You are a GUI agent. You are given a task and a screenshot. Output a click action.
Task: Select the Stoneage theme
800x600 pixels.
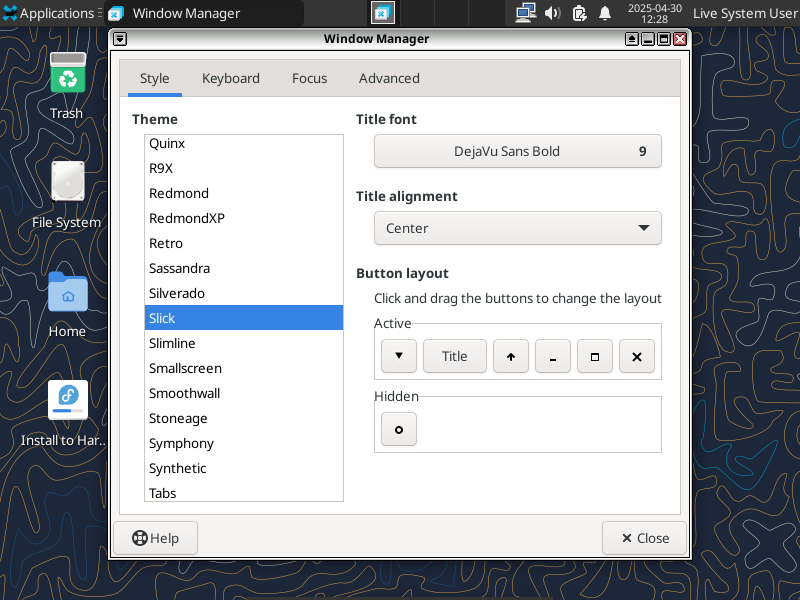244,418
